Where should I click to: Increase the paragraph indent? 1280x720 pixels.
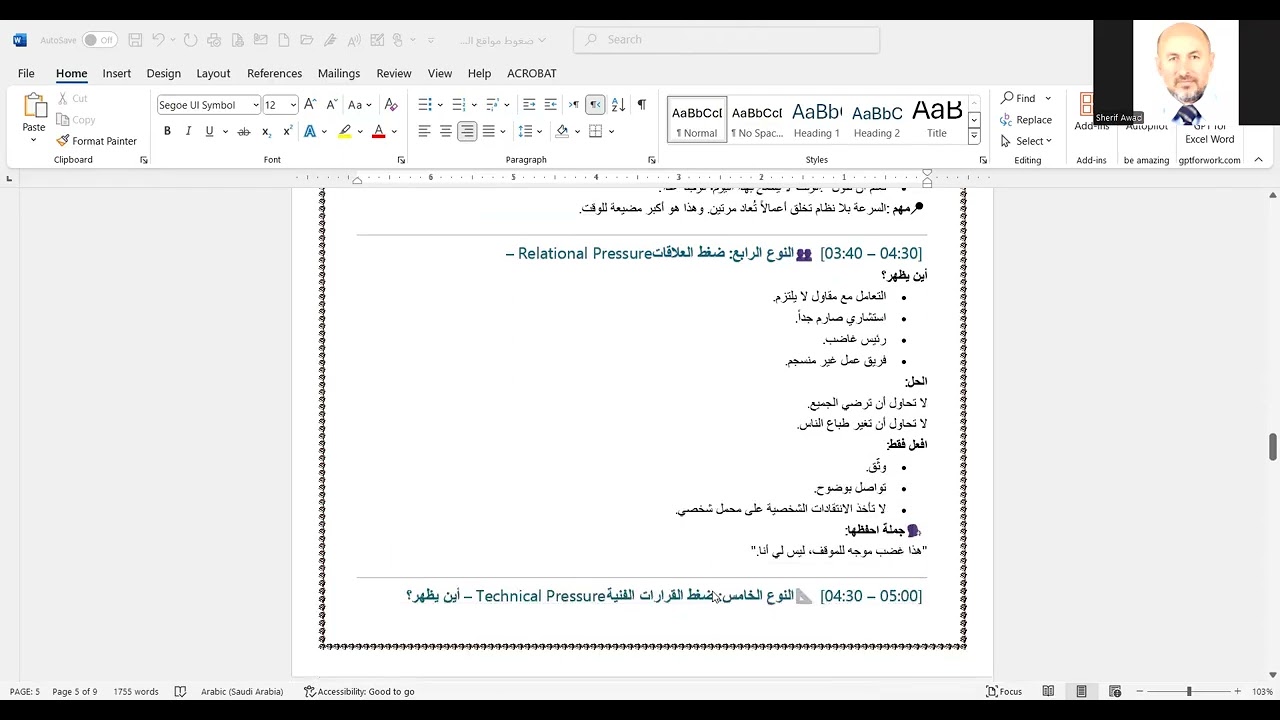[x=550, y=105]
